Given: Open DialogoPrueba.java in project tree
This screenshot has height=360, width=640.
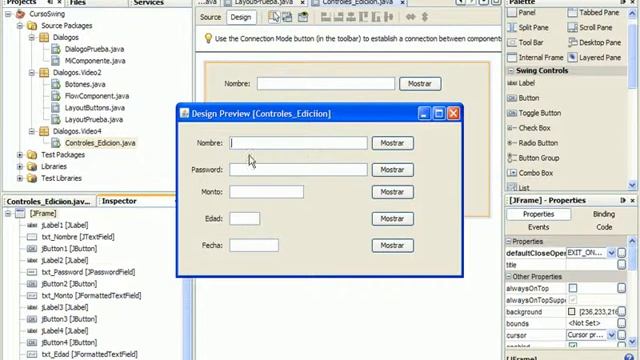Looking at the screenshot, I should point(94,49).
